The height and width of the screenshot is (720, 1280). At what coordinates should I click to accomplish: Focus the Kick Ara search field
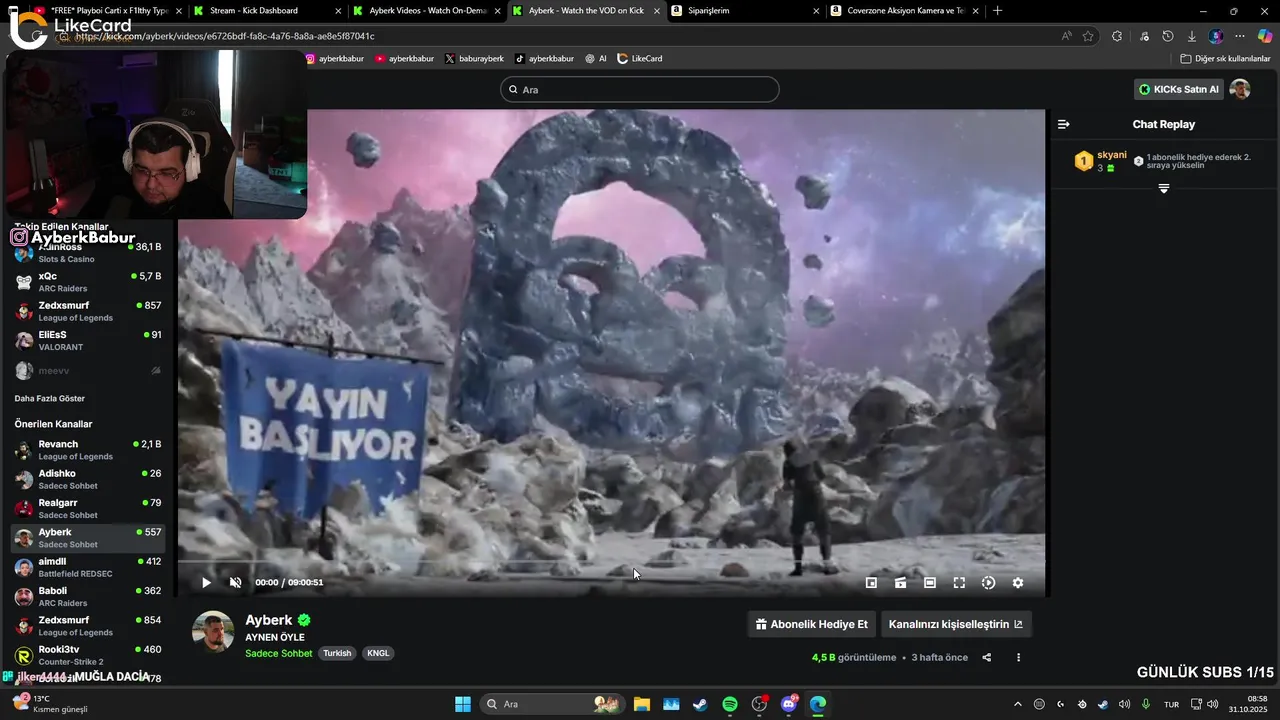[639, 89]
